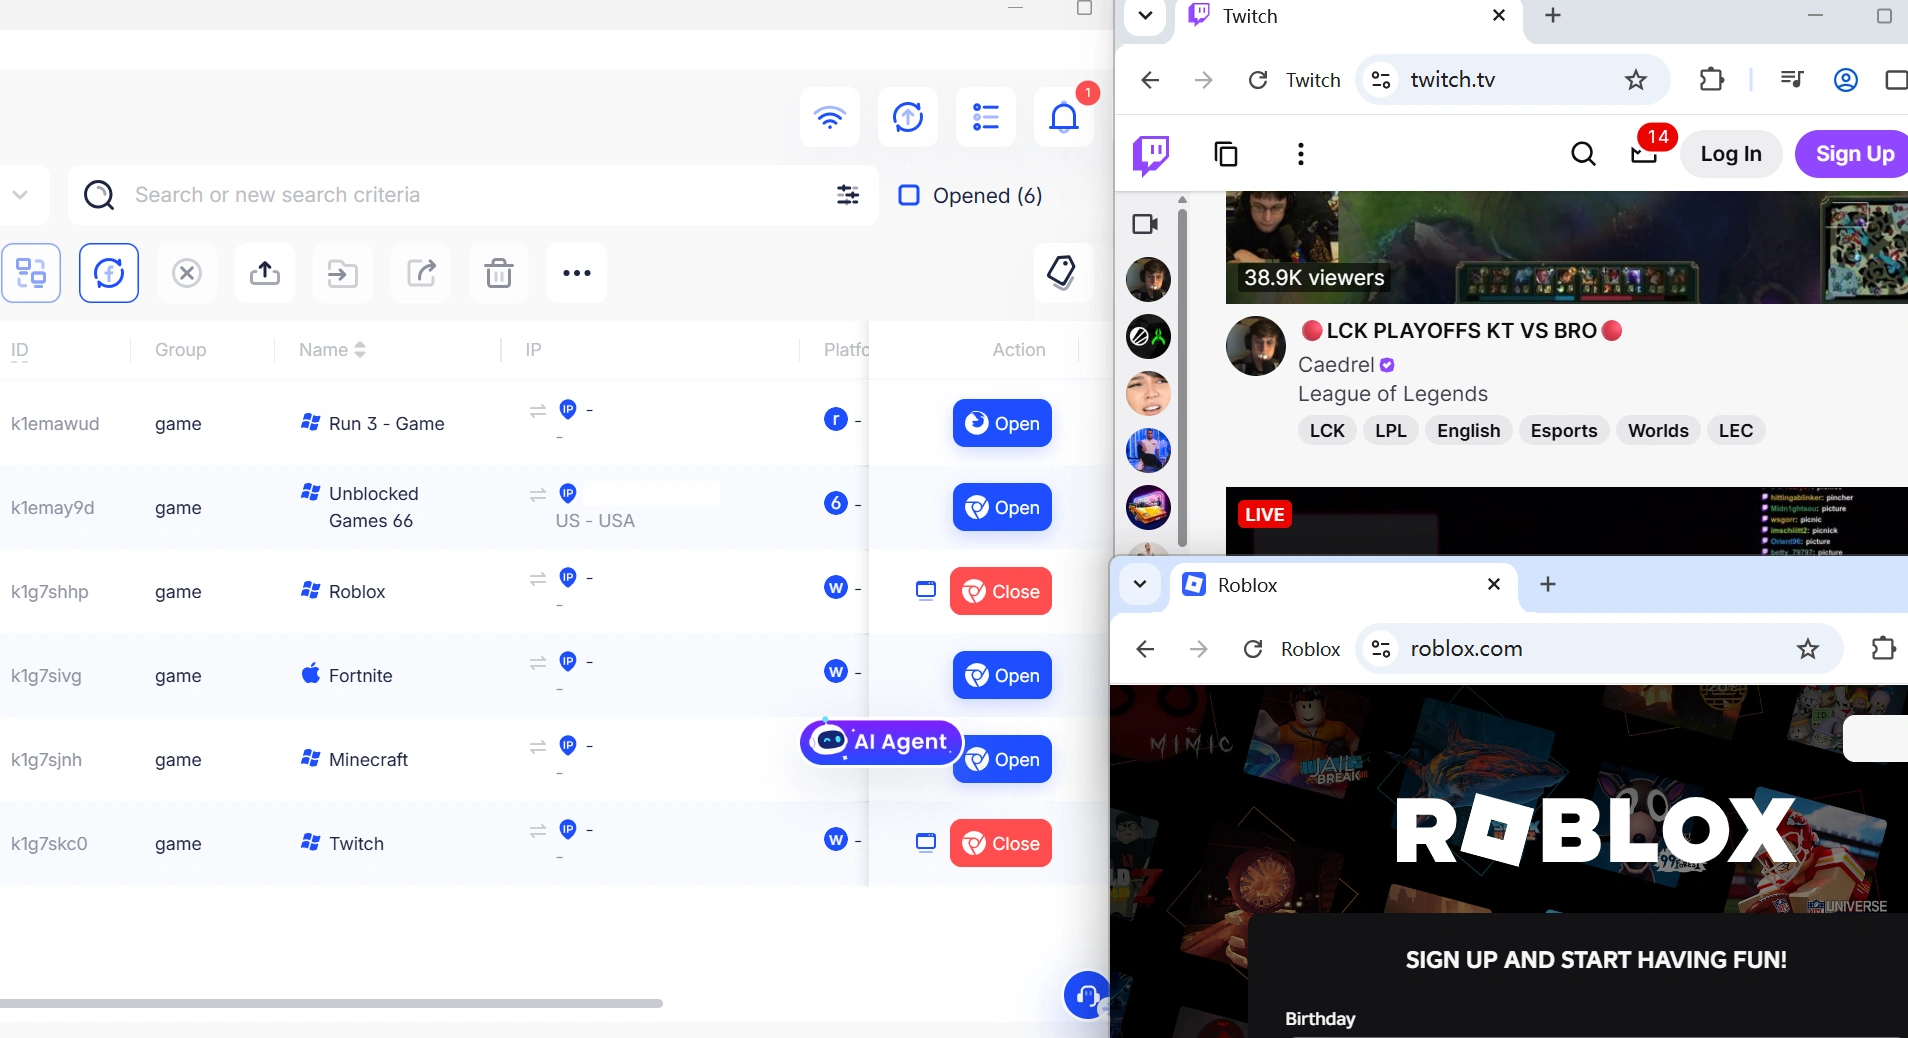The image size is (1908, 1038).
Task: Close the Roblox browser tab
Action: pos(1494,584)
